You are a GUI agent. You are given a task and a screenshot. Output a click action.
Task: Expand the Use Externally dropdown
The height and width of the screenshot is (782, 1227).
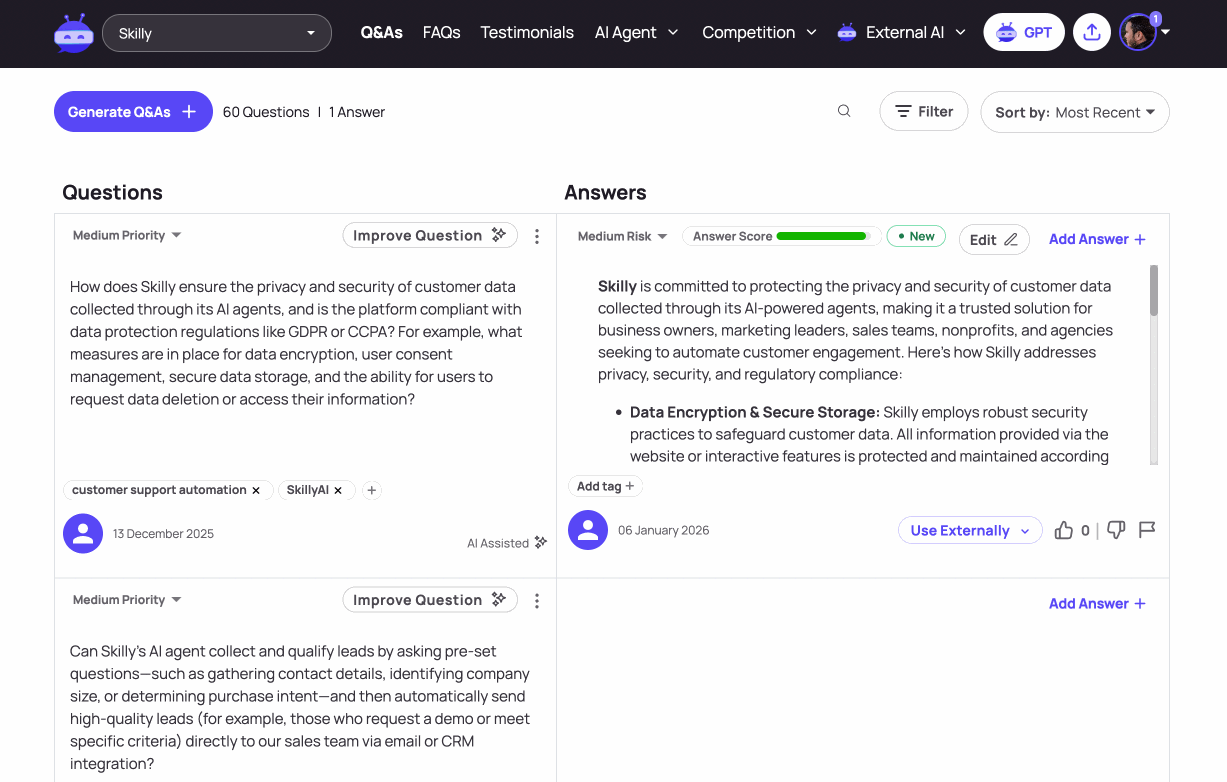pyautogui.click(x=970, y=531)
